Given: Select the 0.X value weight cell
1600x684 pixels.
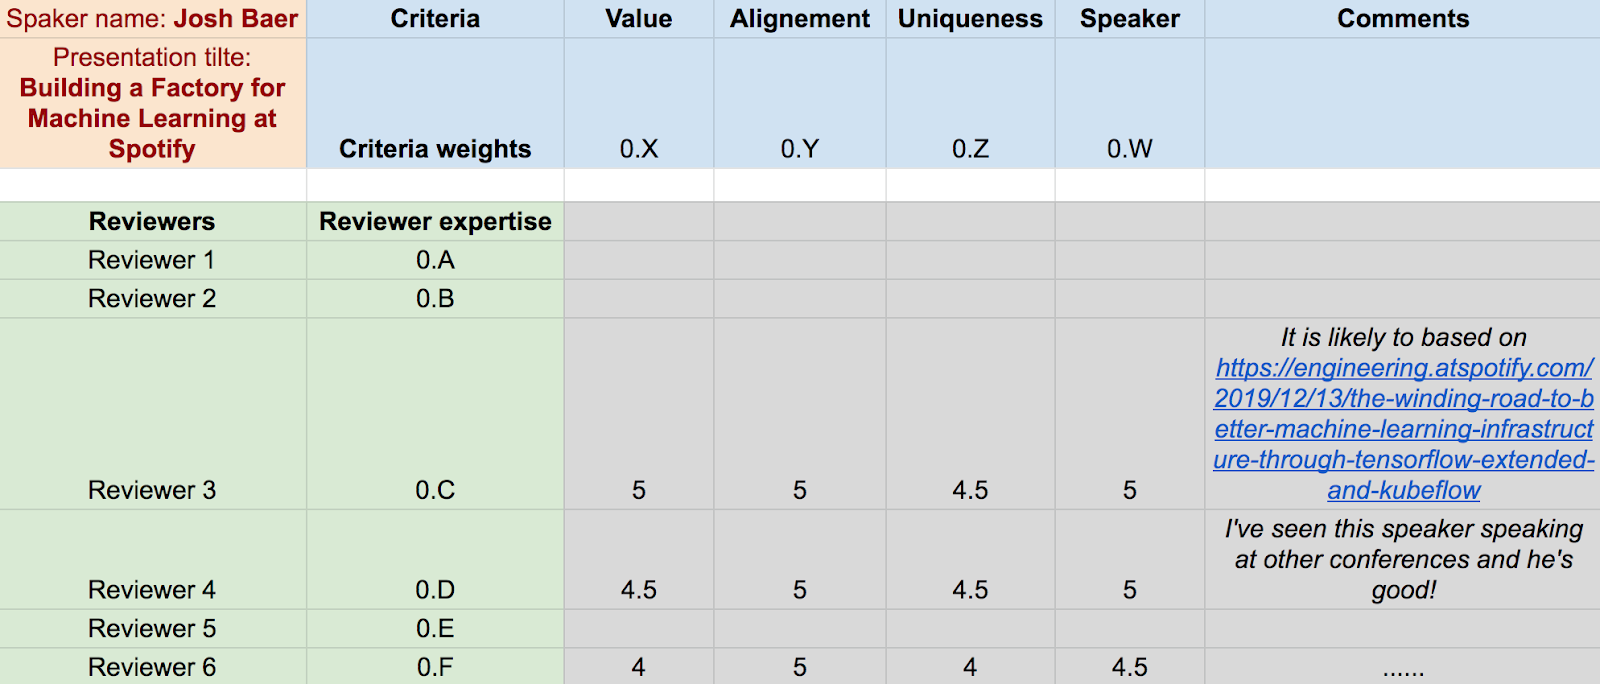Looking at the screenshot, I should pyautogui.click(x=638, y=149).
